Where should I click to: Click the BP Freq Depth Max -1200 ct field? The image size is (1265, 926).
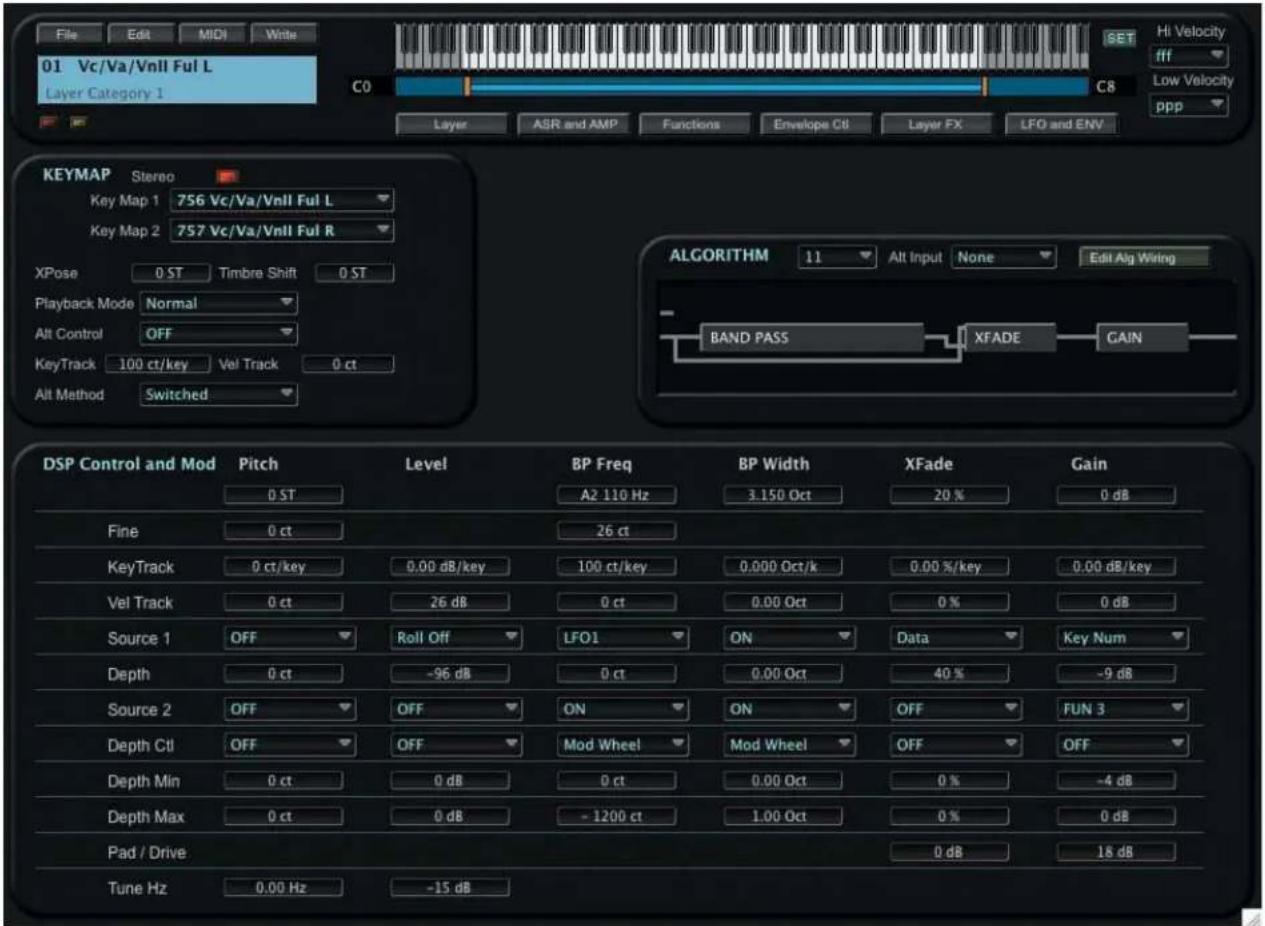pyautogui.click(x=617, y=816)
